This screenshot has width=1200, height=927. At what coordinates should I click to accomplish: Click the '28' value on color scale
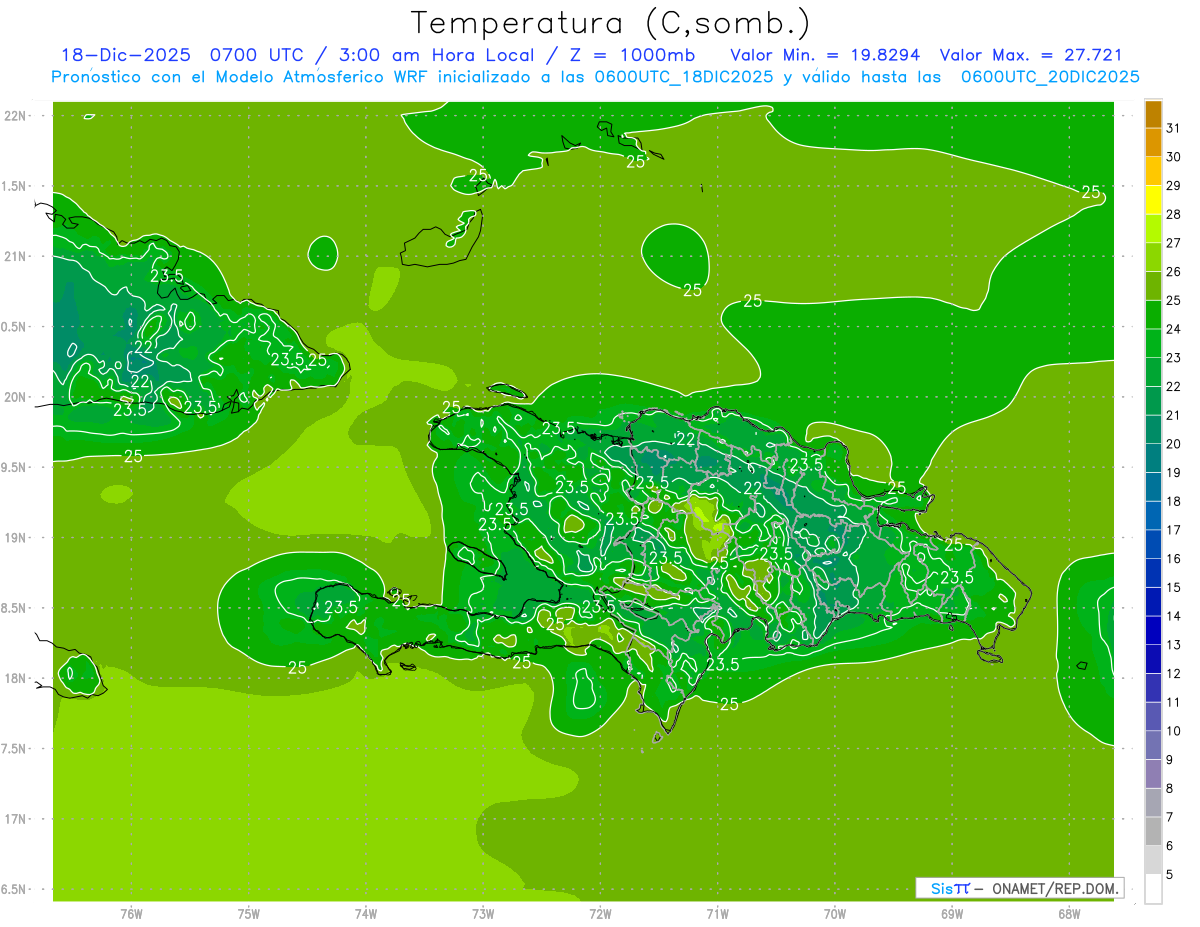(x=1174, y=214)
